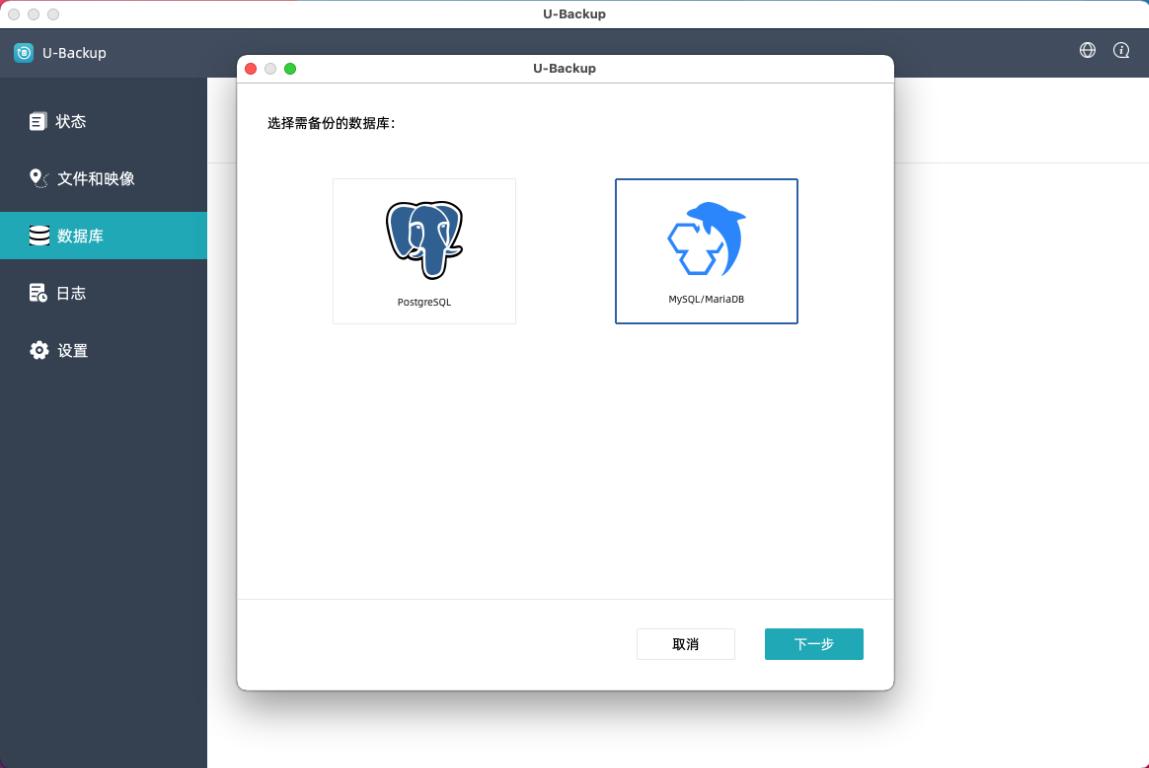Click the 状态 document icon in the sidebar
The width and height of the screenshot is (1149, 768).
[38, 121]
